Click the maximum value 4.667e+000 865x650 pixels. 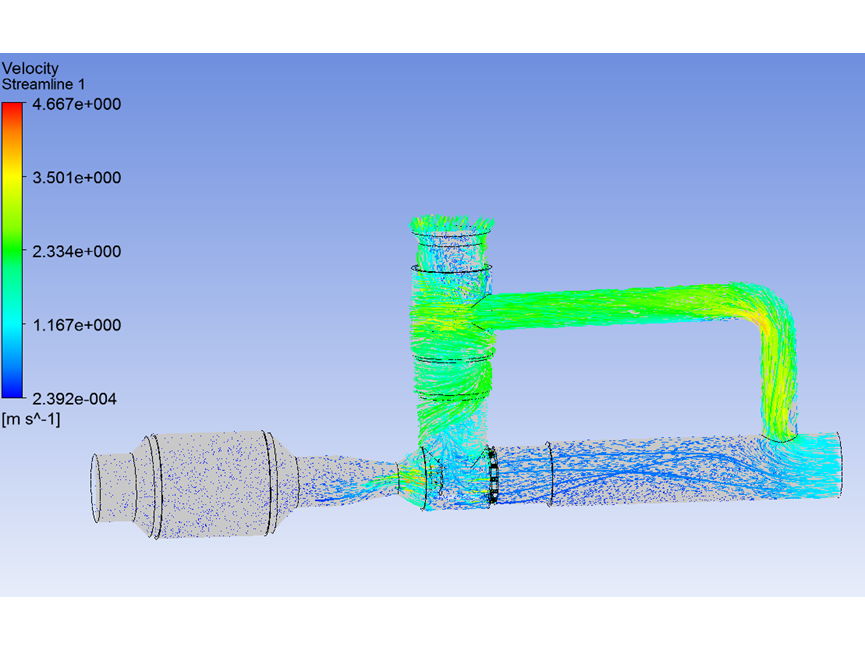[77, 104]
